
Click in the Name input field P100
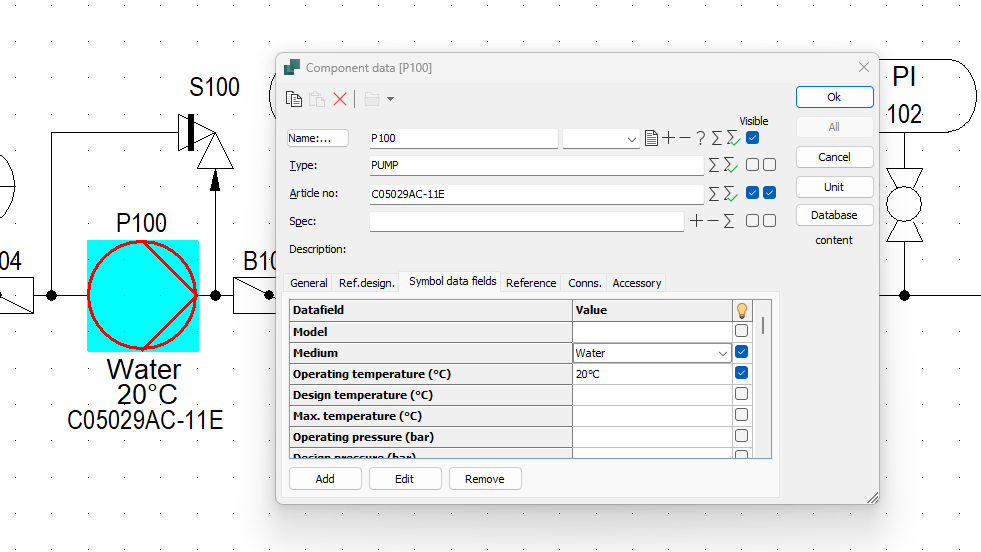click(x=464, y=138)
